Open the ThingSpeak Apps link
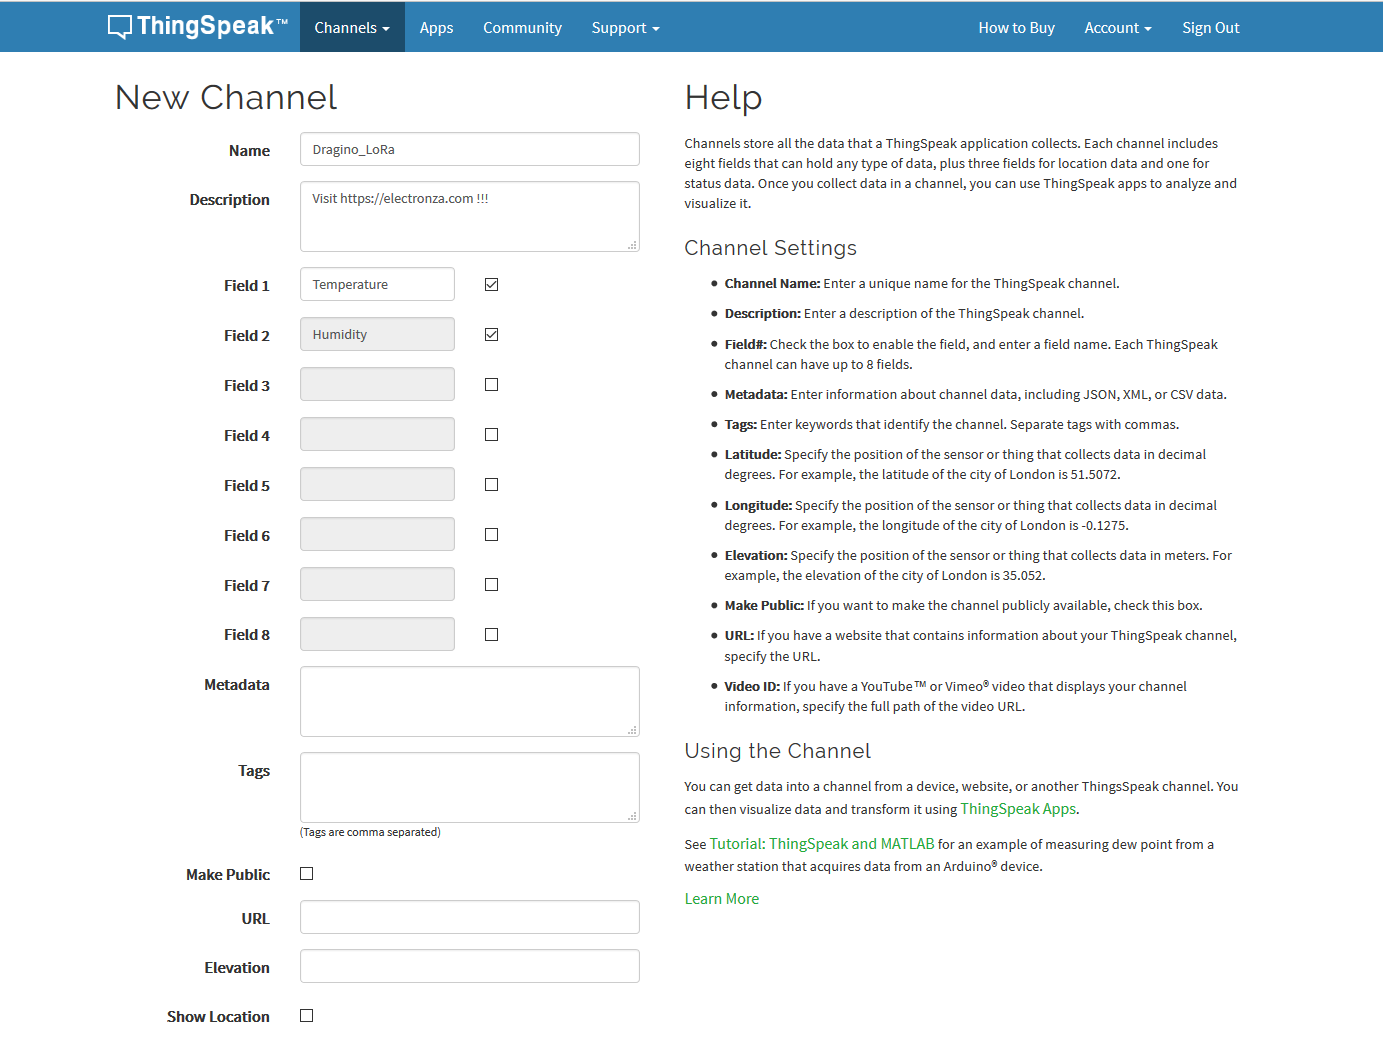 tap(1018, 809)
